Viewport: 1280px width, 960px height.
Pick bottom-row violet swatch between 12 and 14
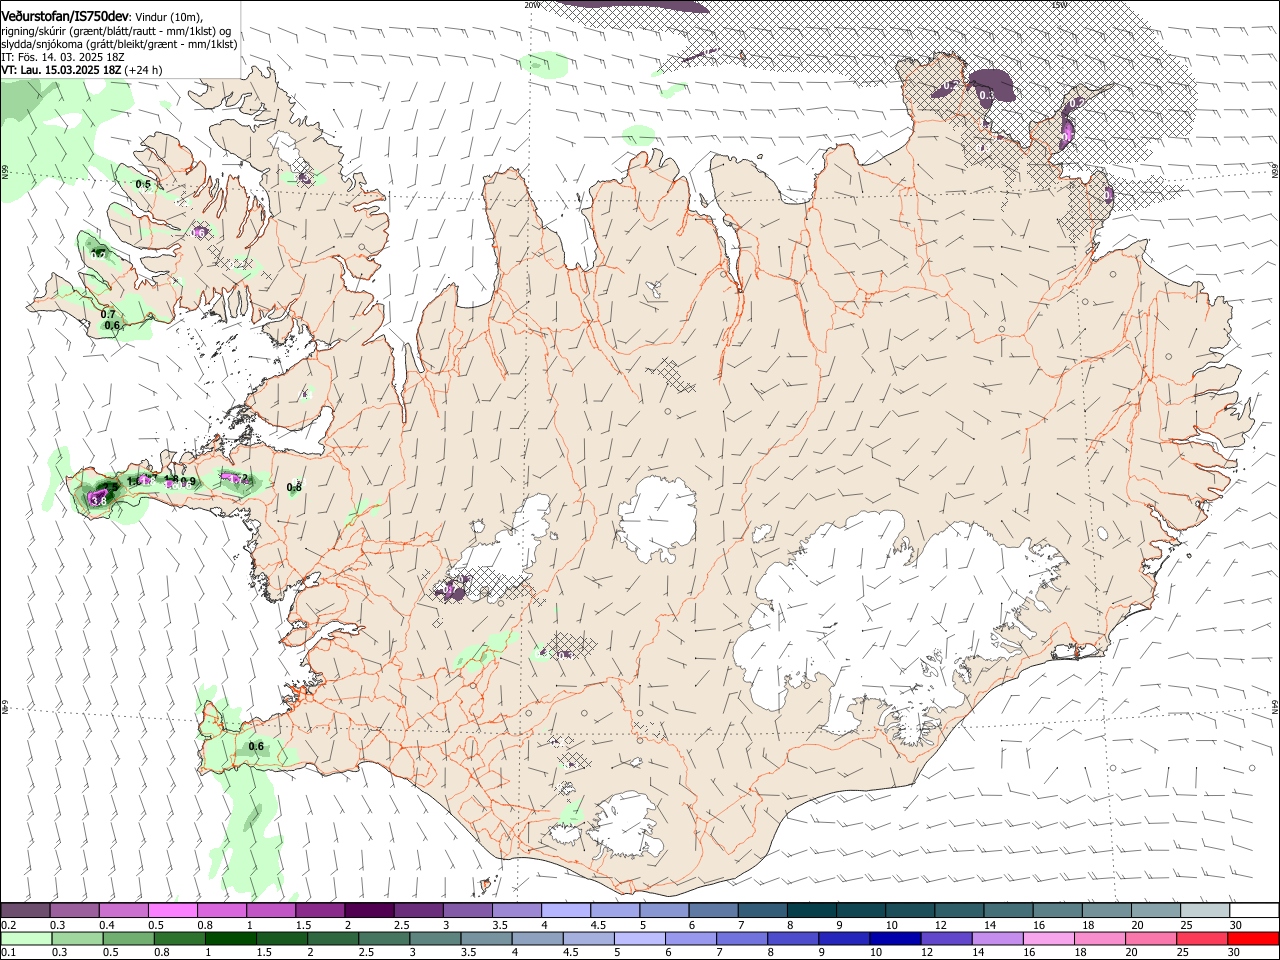[x=946, y=938]
